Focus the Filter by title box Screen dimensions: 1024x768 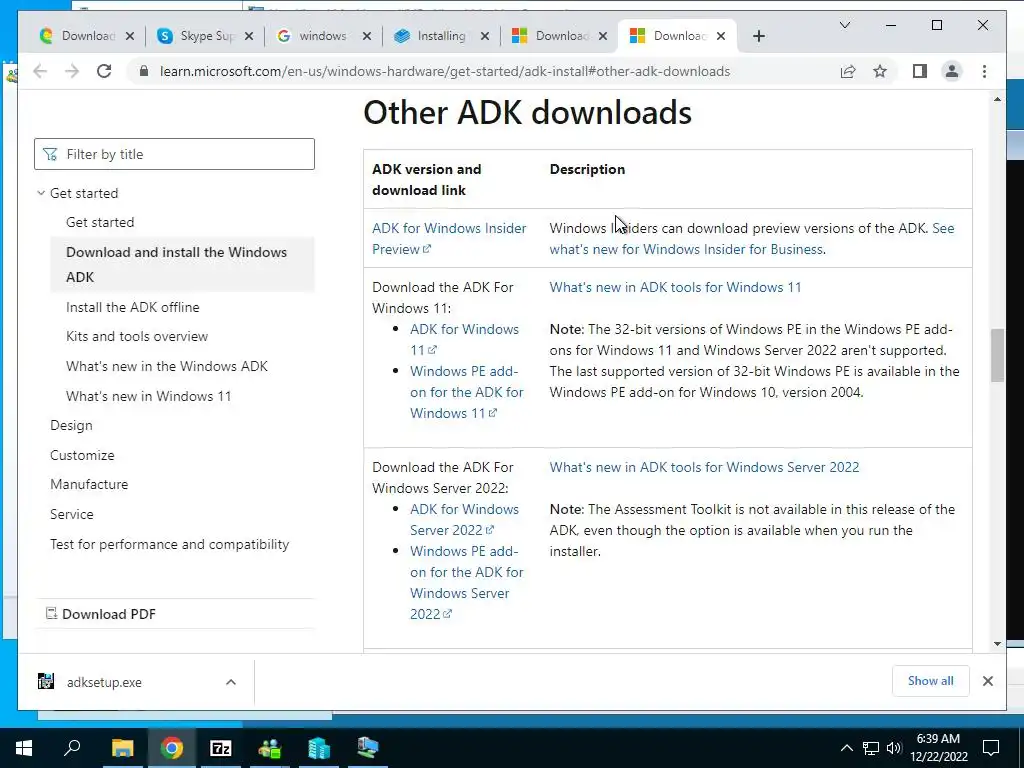point(174,154)
